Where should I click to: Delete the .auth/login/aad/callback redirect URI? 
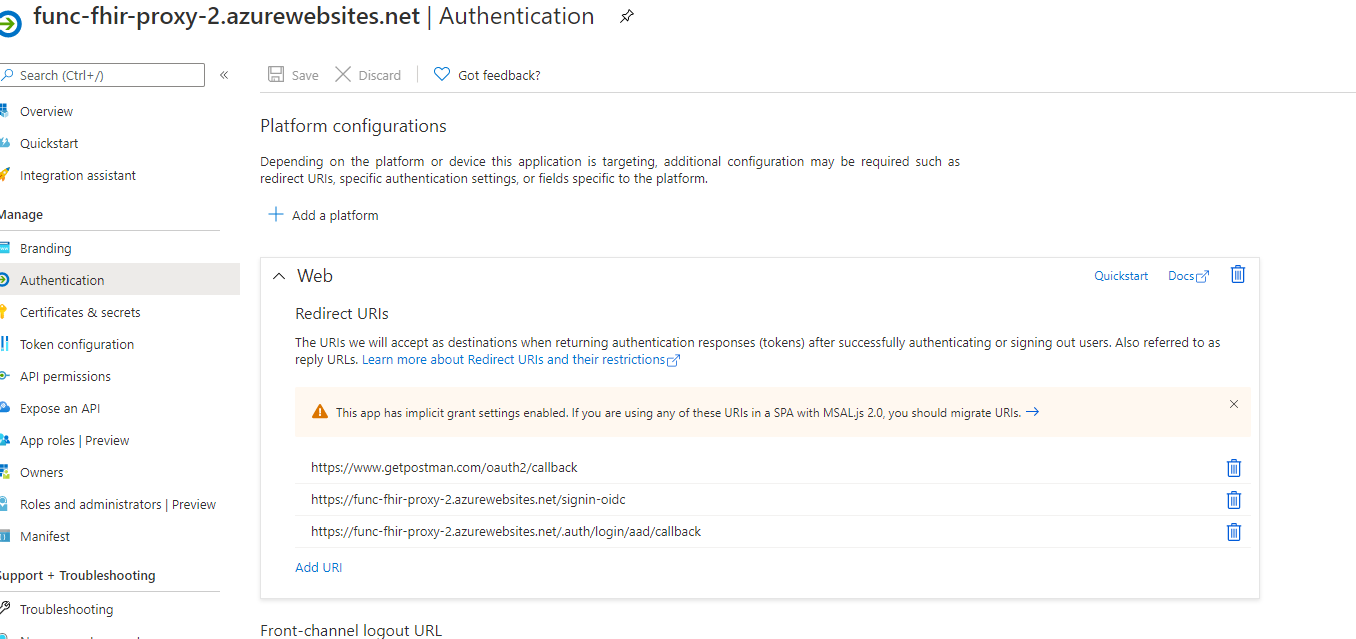1233,532
